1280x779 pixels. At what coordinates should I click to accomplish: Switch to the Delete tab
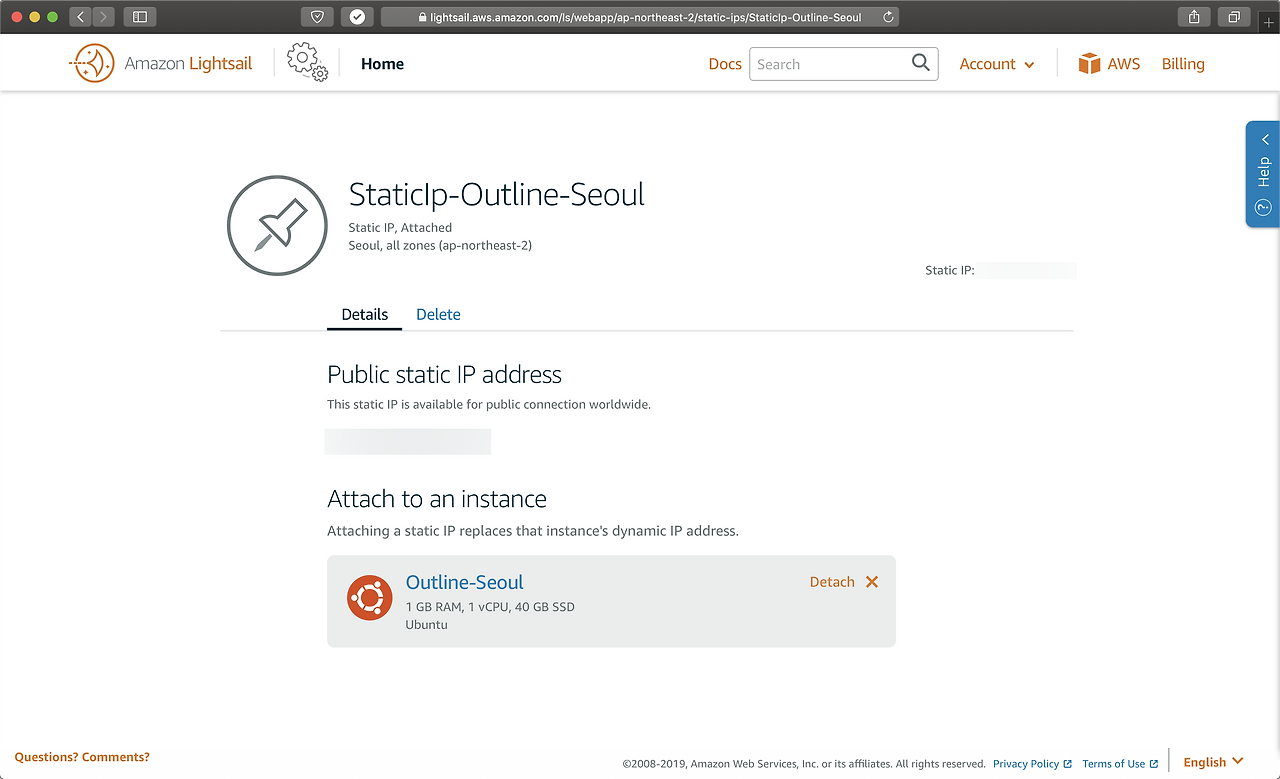438,314
